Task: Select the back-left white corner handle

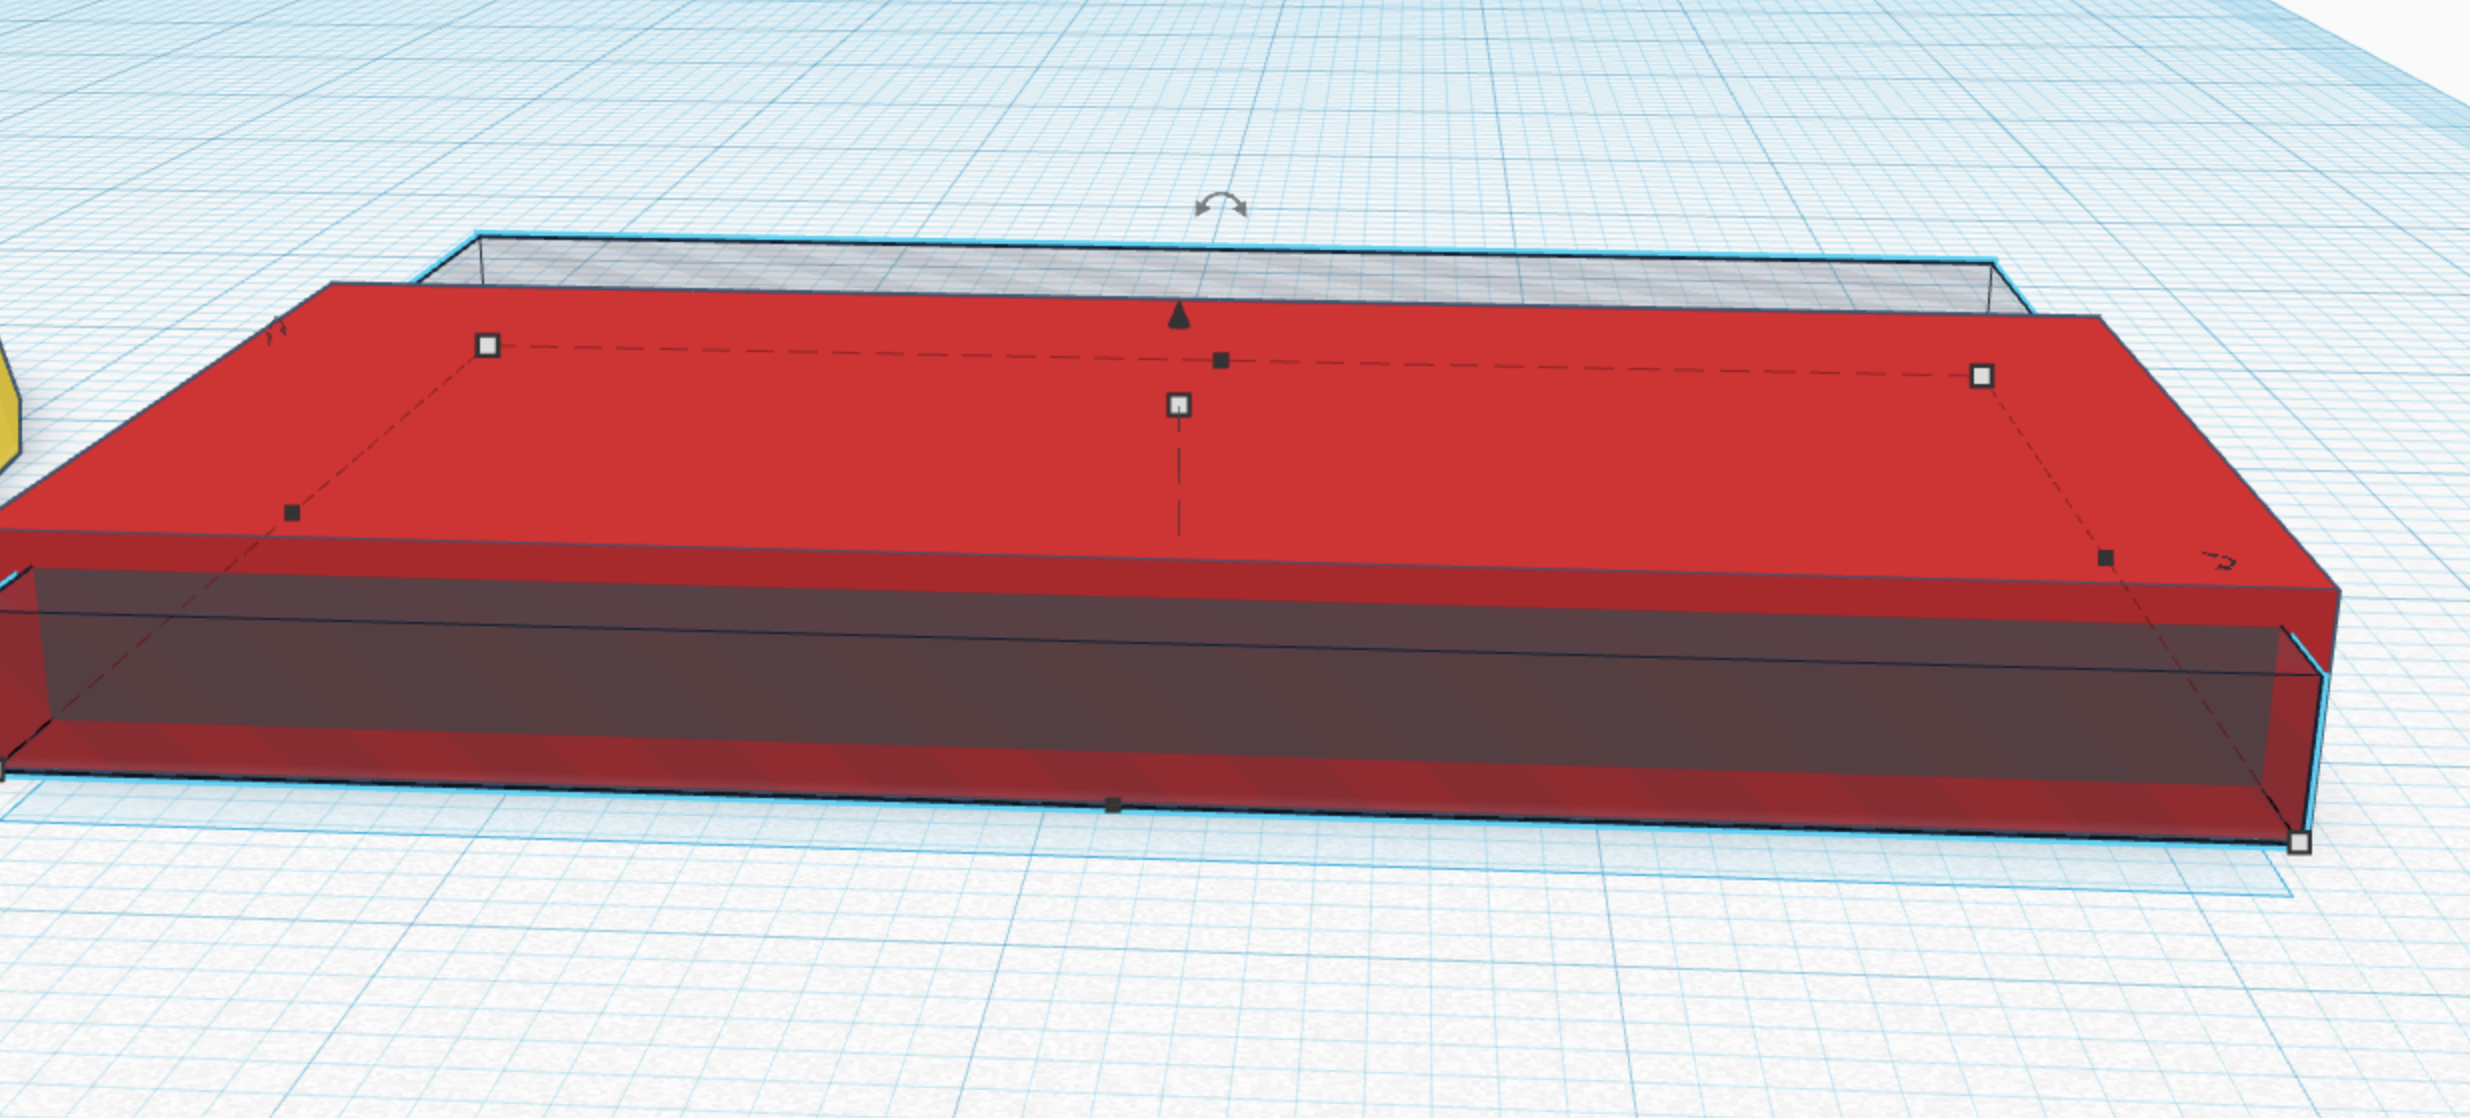Action: click(487, 346)
